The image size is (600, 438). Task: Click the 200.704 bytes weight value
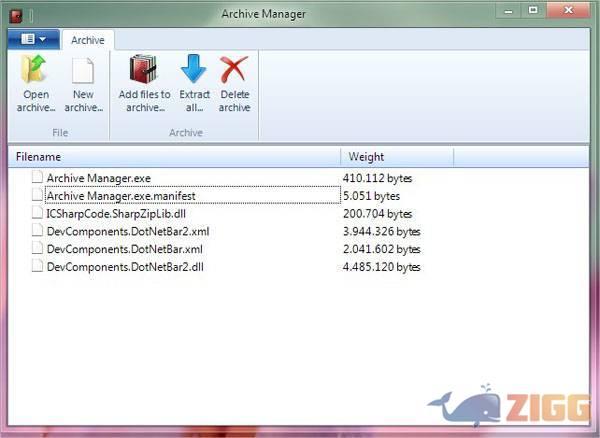(377, 213)
